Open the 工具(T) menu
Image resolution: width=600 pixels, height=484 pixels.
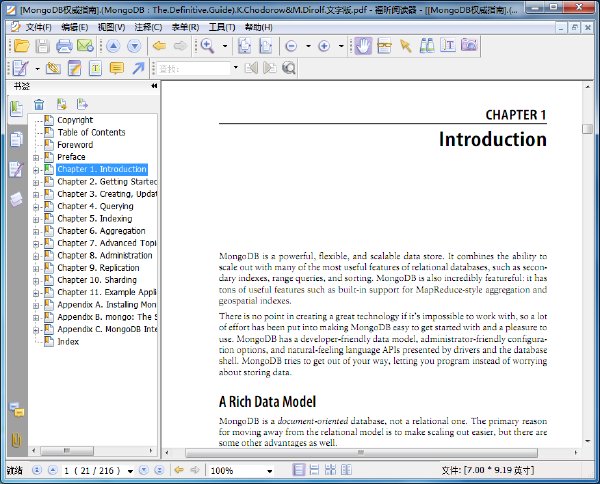(222, 27)
